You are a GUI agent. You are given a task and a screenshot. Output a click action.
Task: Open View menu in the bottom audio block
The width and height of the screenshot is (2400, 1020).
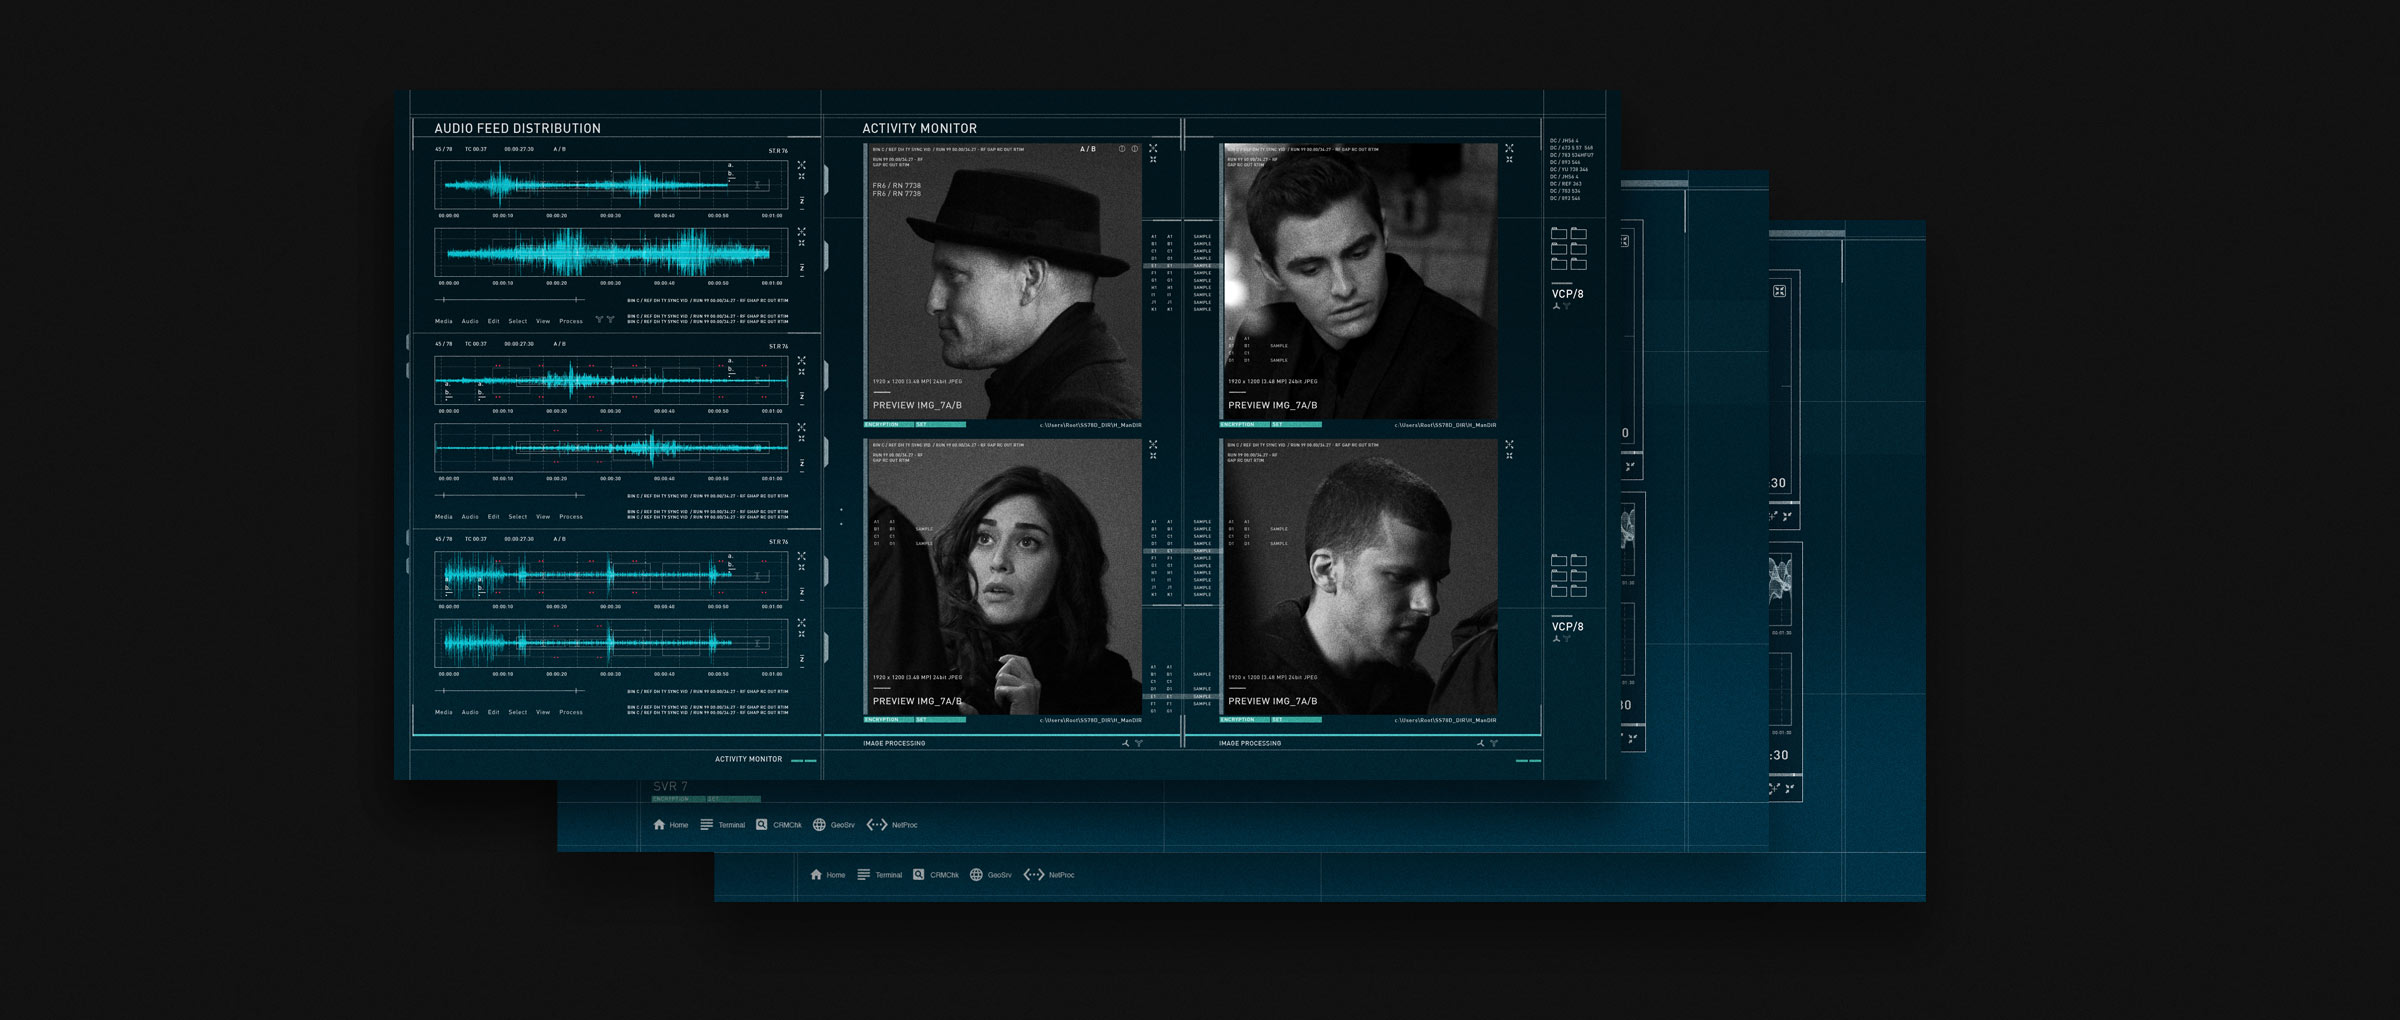543,712
